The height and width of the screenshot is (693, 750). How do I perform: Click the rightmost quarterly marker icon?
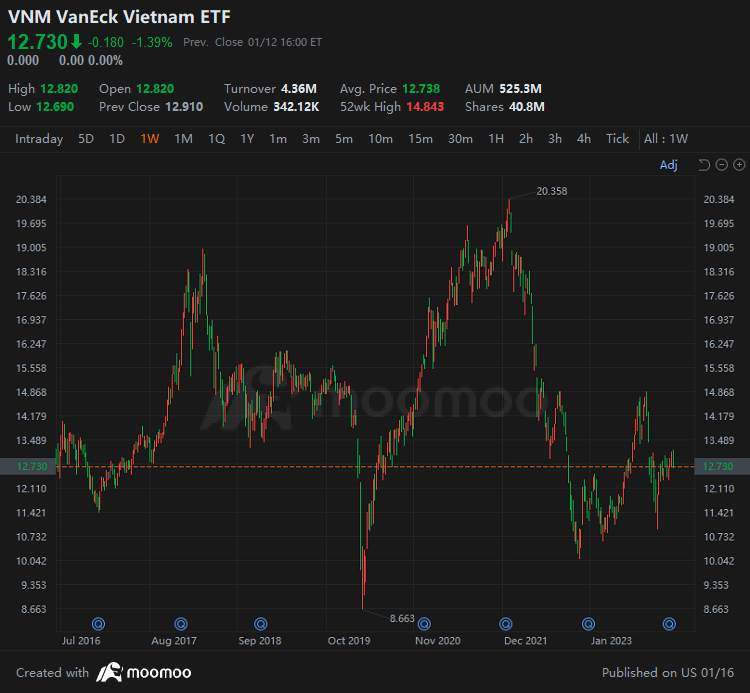click(x=669, y=624)
